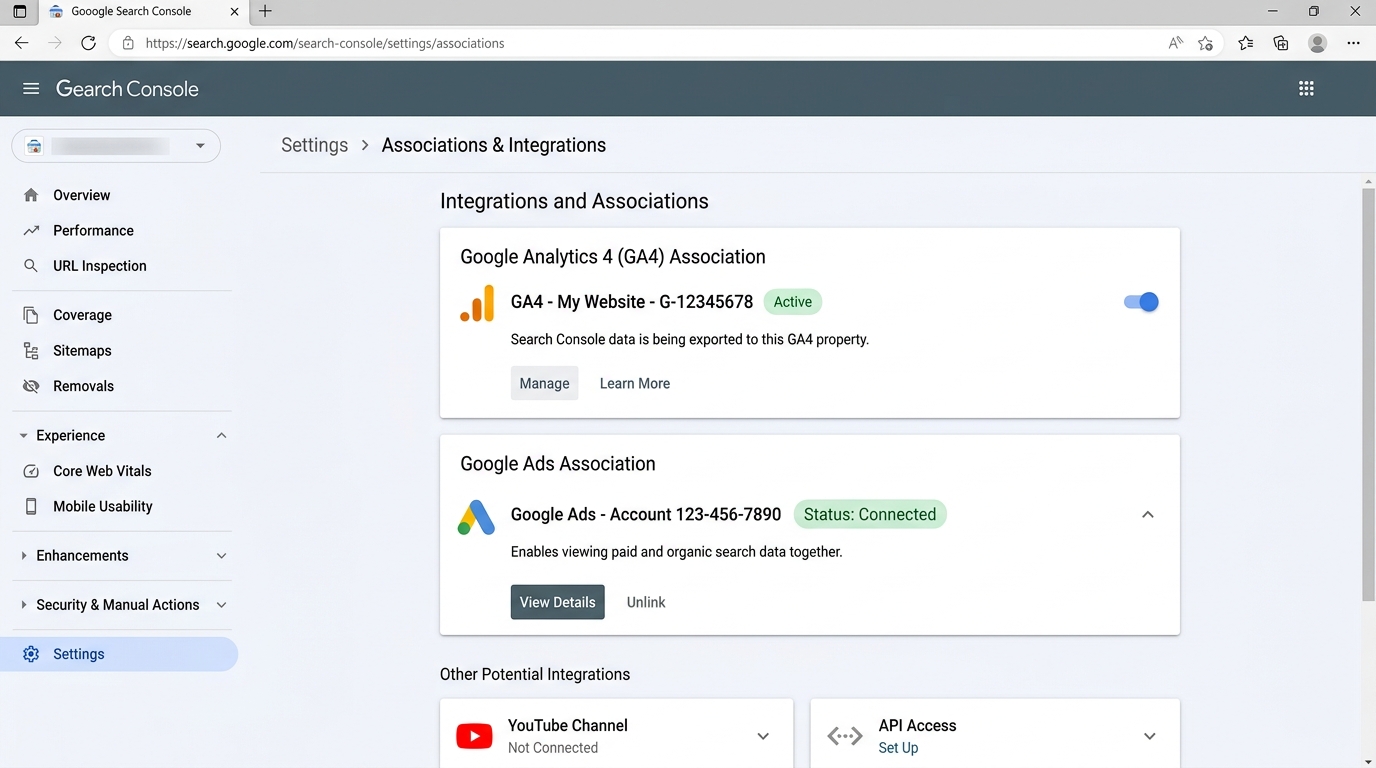
Task: Click the Search Console header logo text
Action: pyautogui.click(x=127, y=89)
